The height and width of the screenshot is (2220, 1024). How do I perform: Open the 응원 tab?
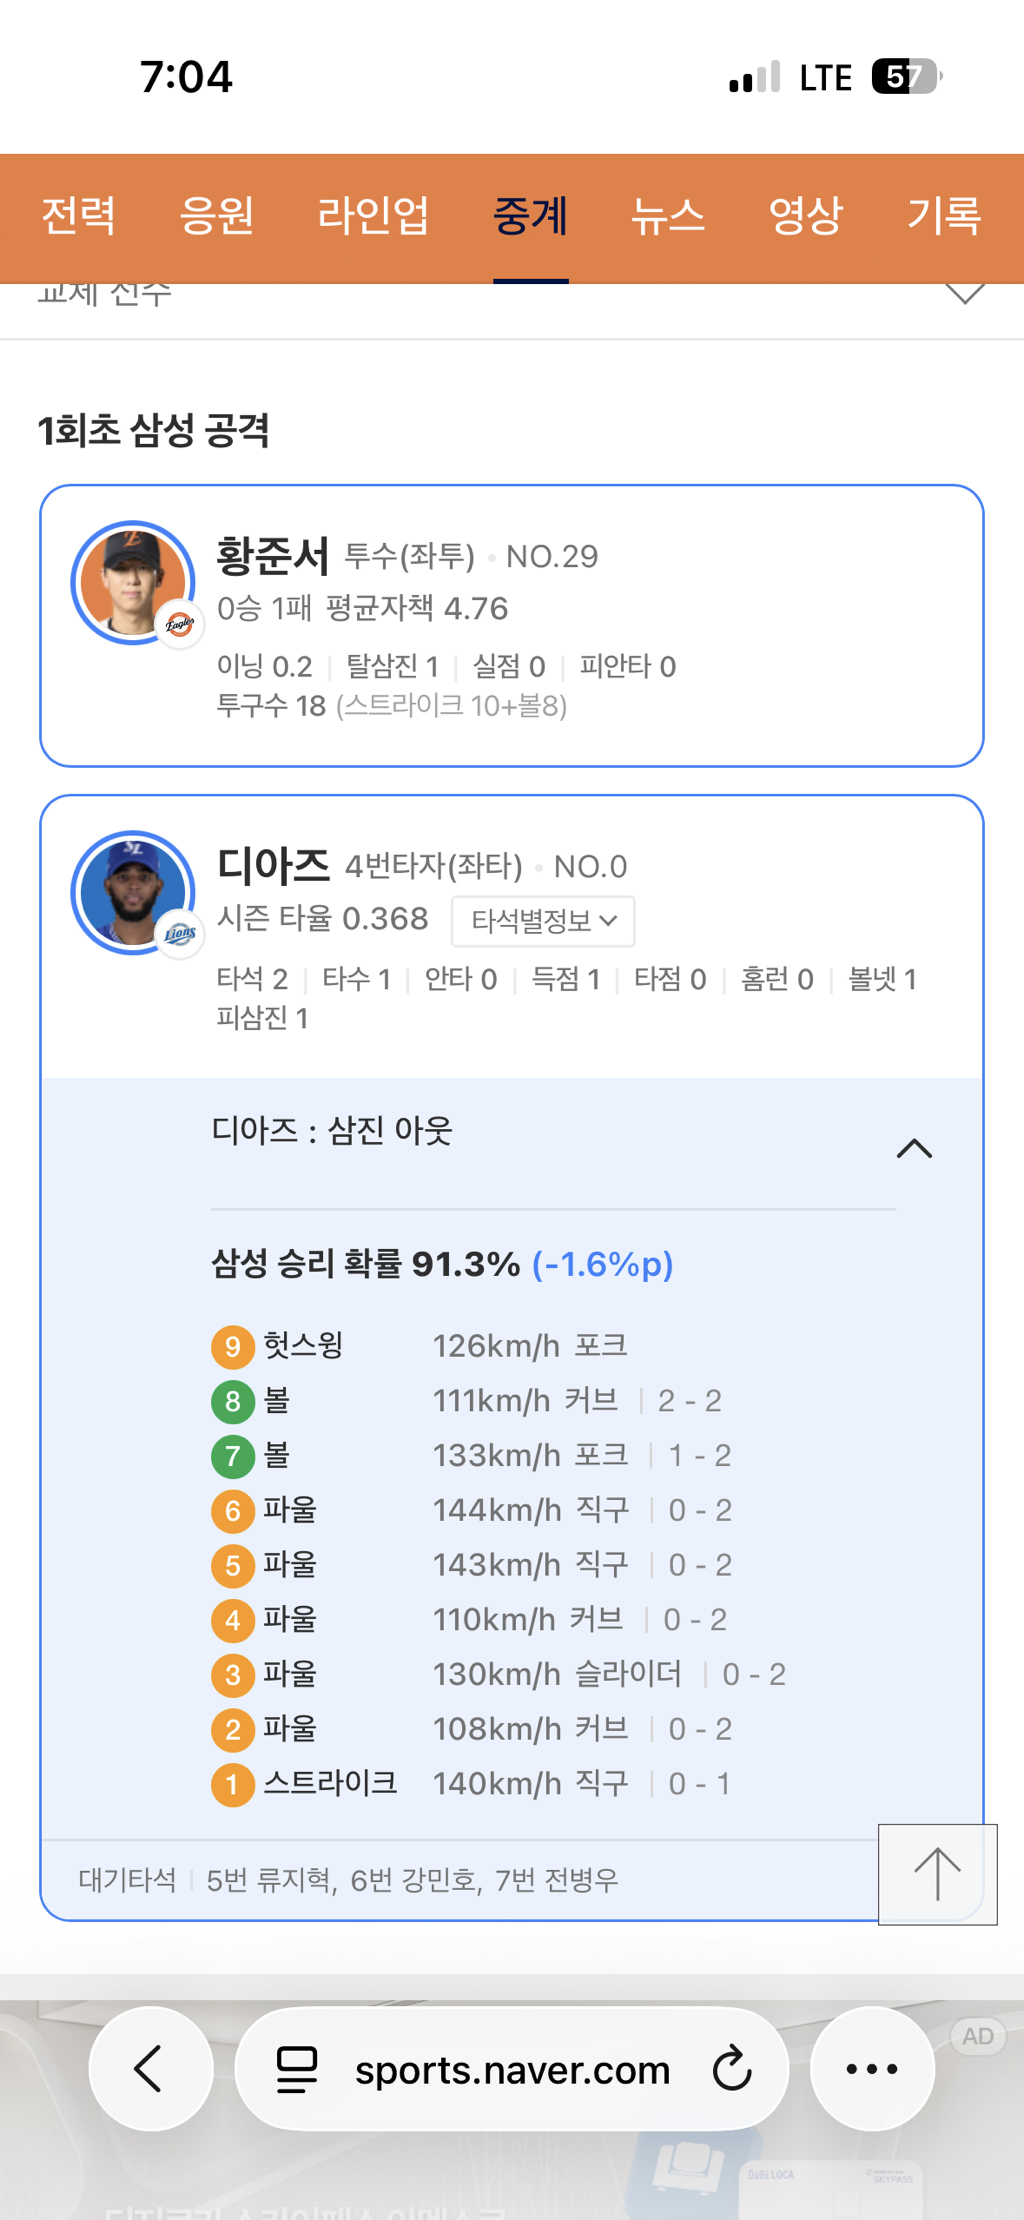(216, 216)
